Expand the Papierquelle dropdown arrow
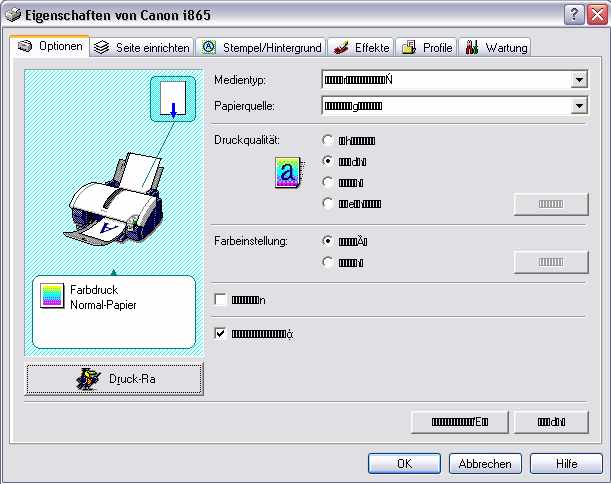 [579, 106]
